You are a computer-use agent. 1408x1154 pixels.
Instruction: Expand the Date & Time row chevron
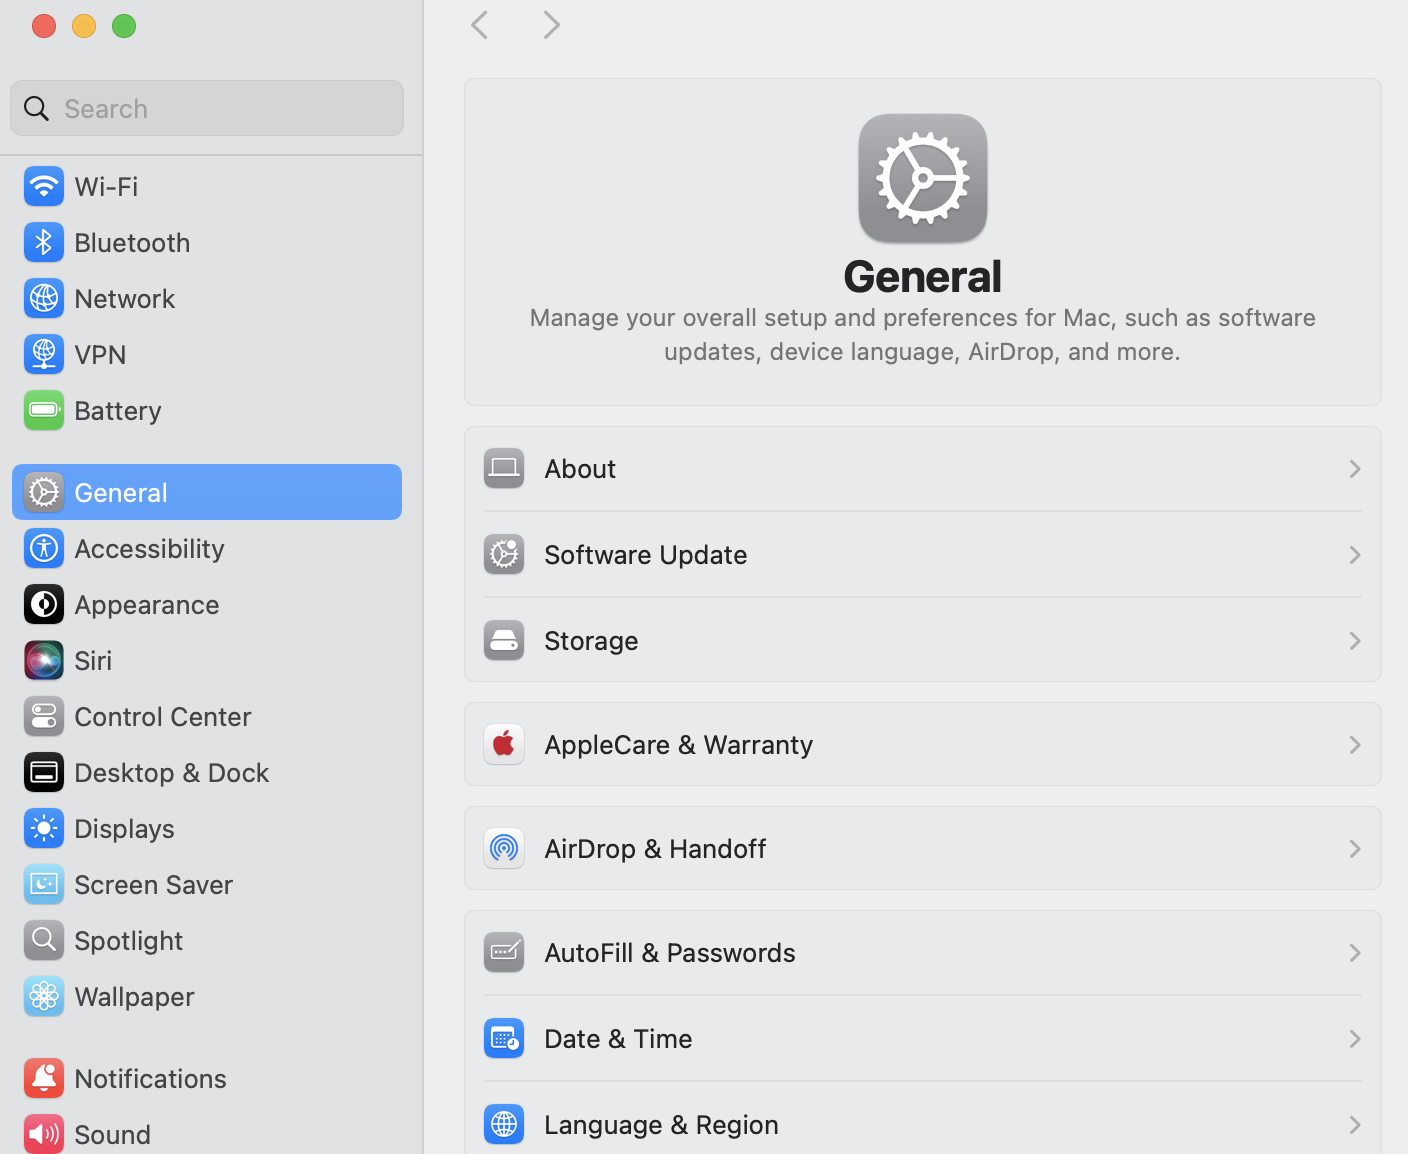coord(1355,1039)
